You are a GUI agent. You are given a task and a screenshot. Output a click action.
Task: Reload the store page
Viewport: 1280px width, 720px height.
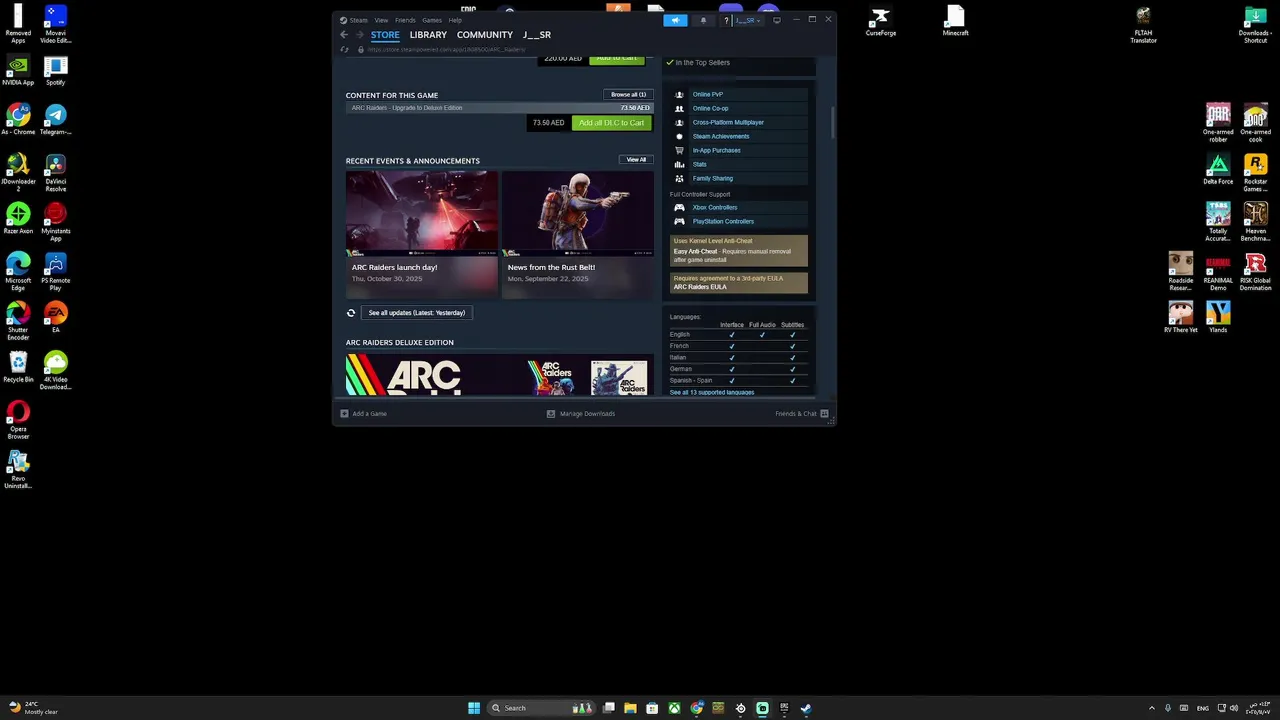coord(345,49)
